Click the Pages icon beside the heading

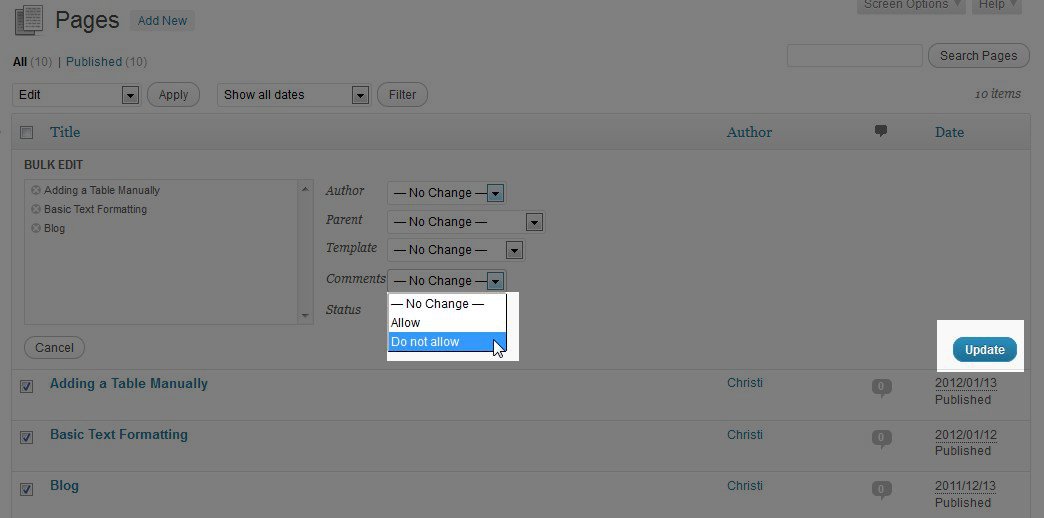pyautogui.click(x=29, y=19)
